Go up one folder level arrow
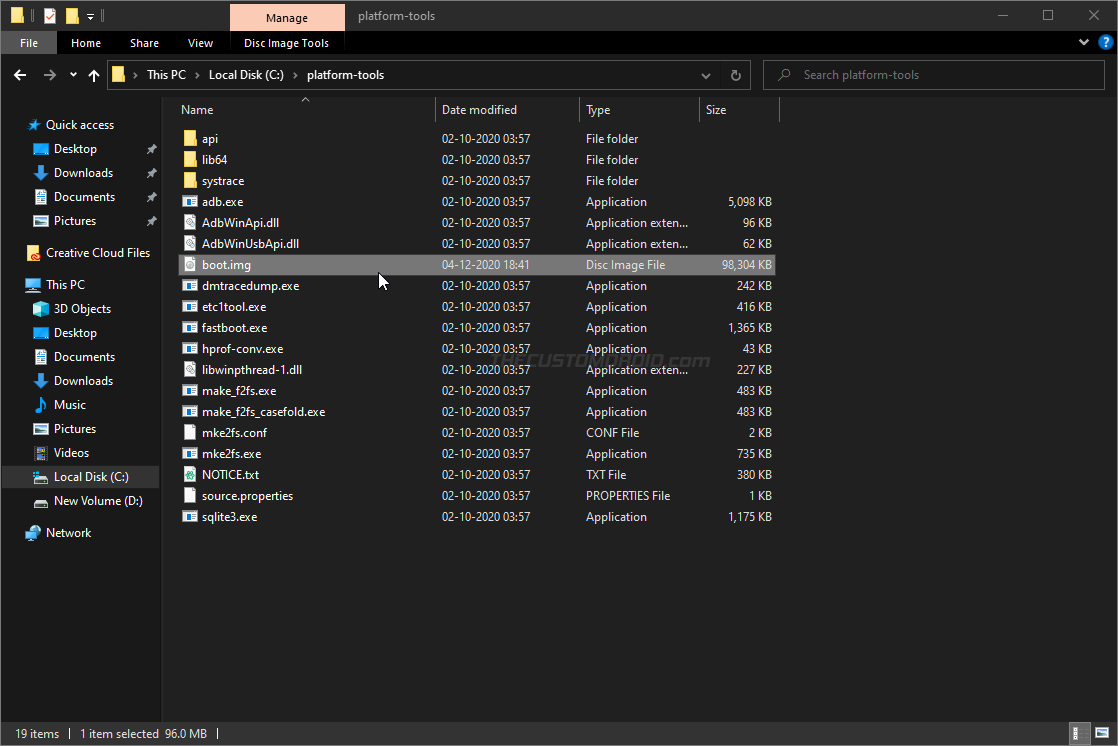Screen dimensions: 1118x746 [93, 75]
